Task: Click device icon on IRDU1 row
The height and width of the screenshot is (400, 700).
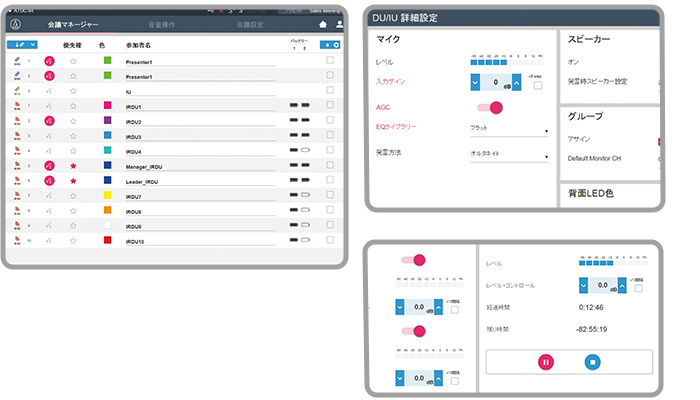Action: point(17,106)
